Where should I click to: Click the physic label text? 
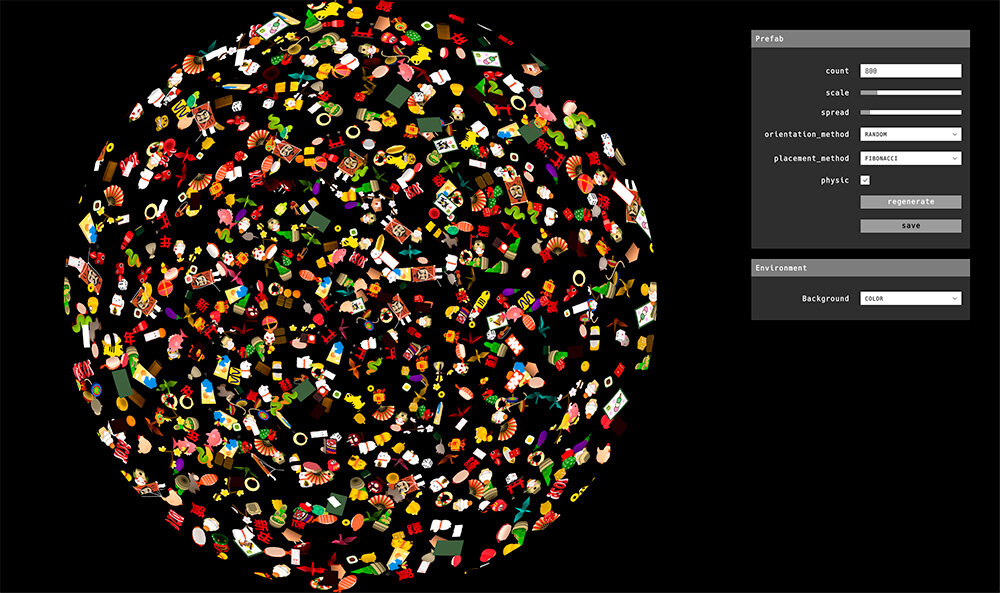[834, 180]
